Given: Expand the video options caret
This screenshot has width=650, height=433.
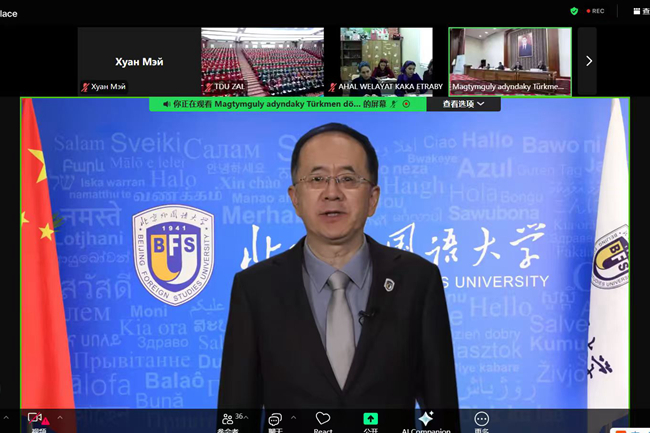Looking at the screenshot, I should point(59,418).
